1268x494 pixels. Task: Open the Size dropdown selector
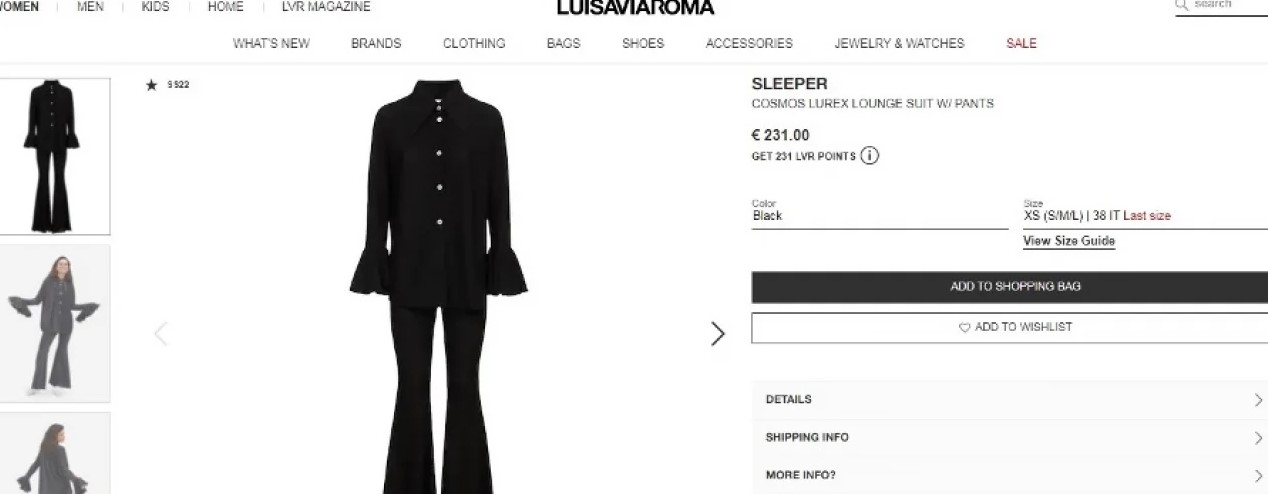[x=1144, y=212]
